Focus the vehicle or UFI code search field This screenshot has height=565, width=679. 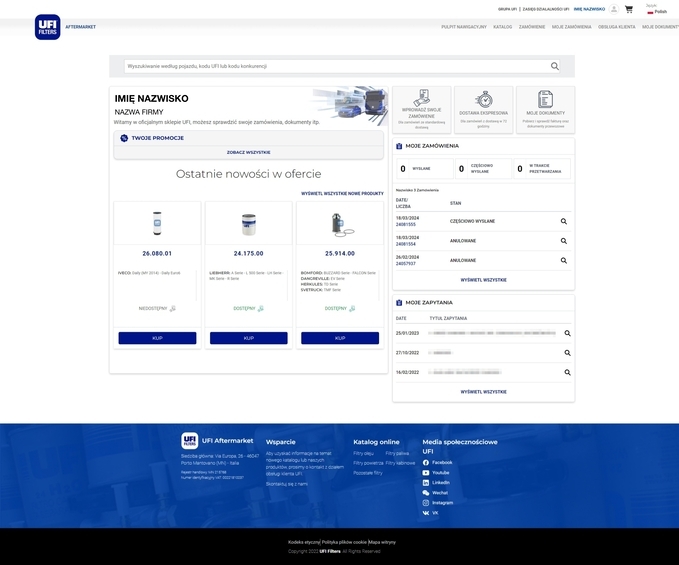coord(335,66)
